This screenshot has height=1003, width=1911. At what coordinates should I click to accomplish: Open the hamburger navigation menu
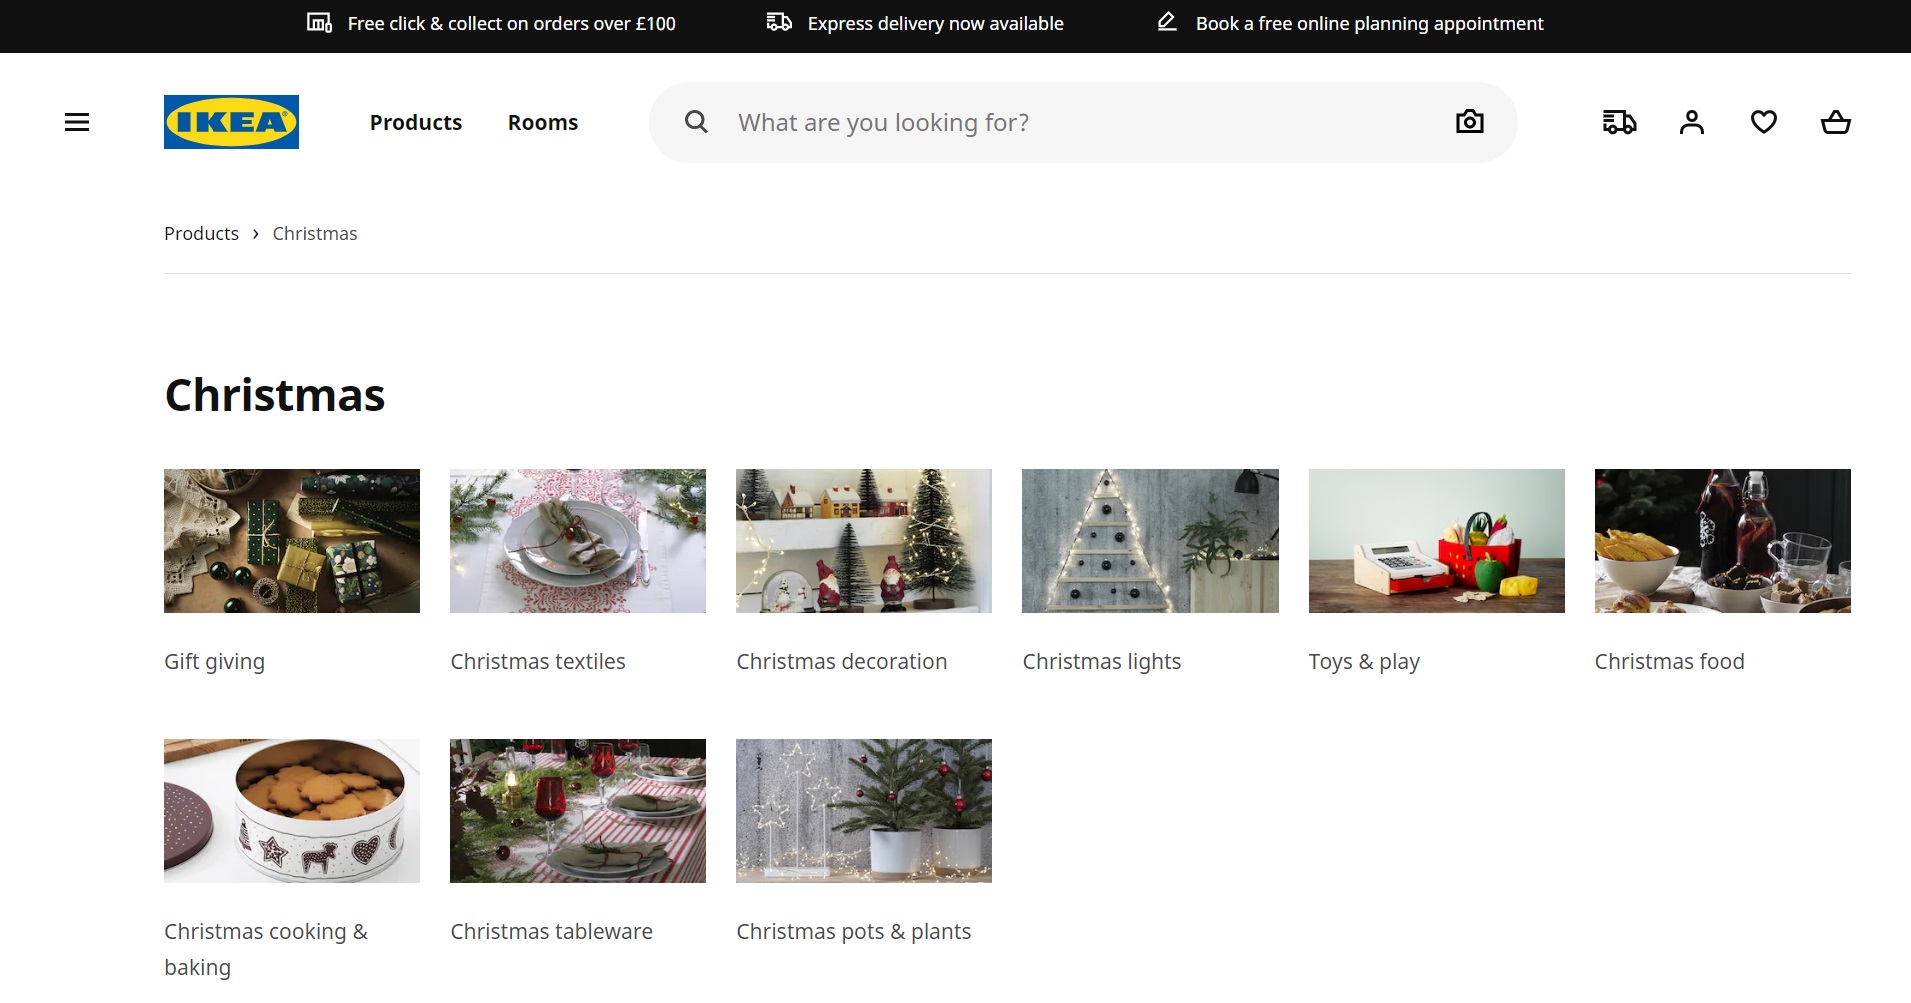coord(77,121)
